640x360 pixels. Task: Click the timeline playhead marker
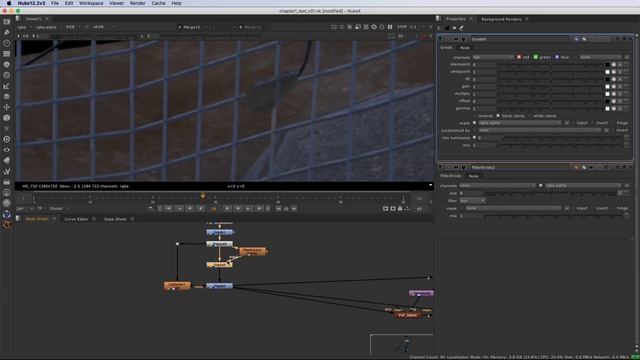(202, 196)
